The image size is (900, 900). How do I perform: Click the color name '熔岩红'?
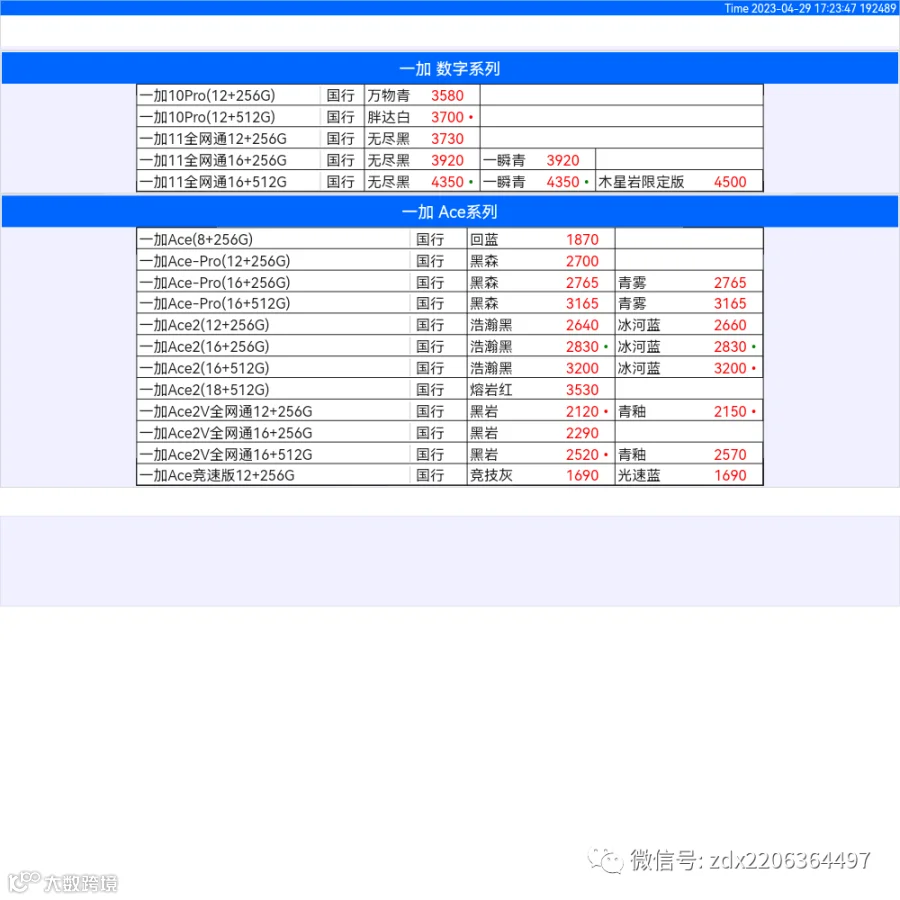coord(491,390)
